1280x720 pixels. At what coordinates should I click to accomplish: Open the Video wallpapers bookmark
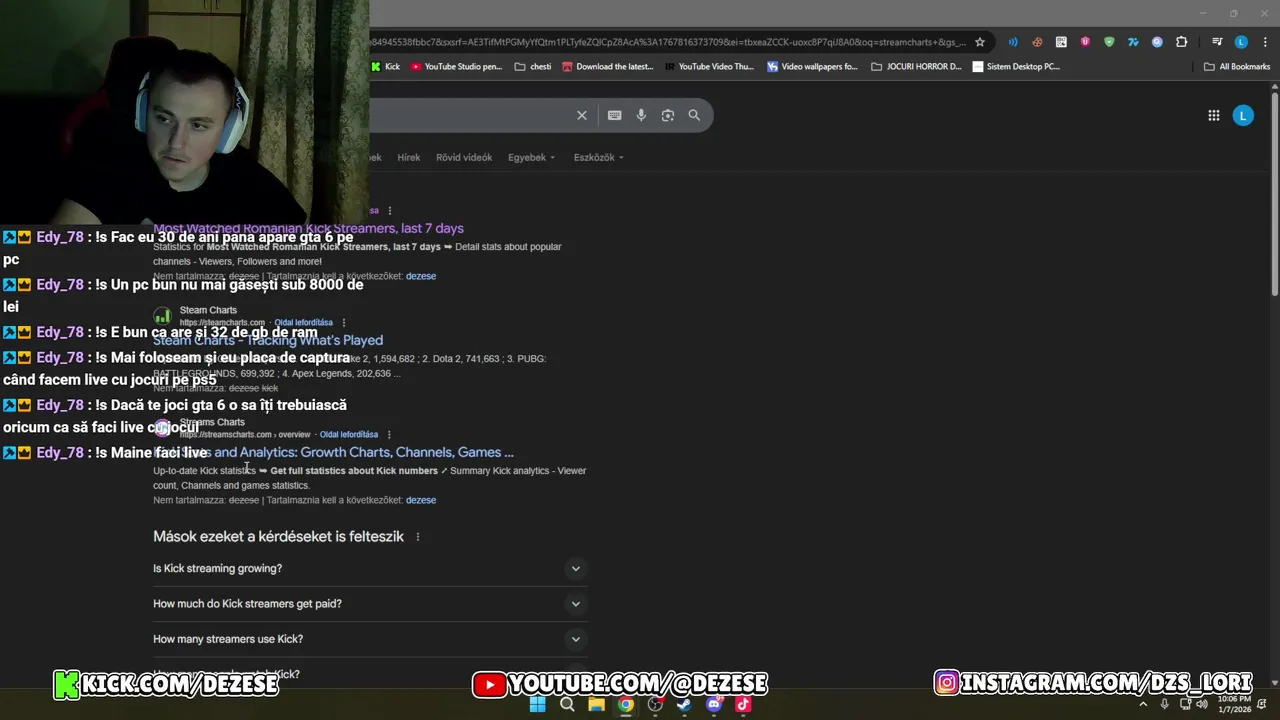[812, 67]
